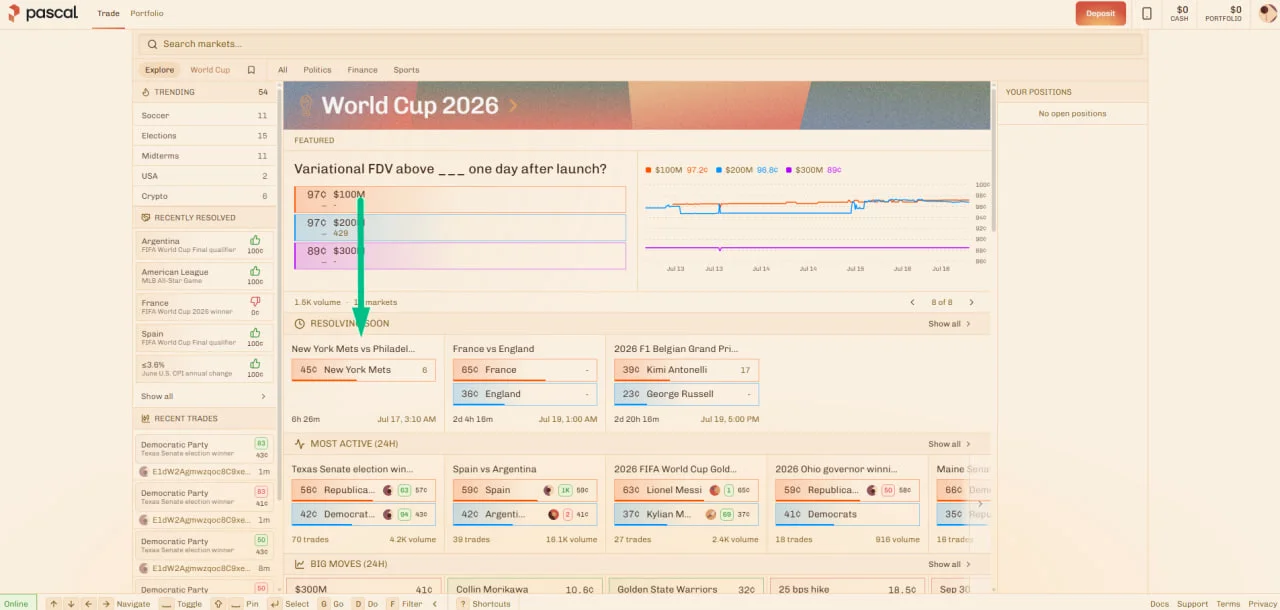1280x610 pixels.
Task: Select the Sports category filter
Action: click(406, 70)
